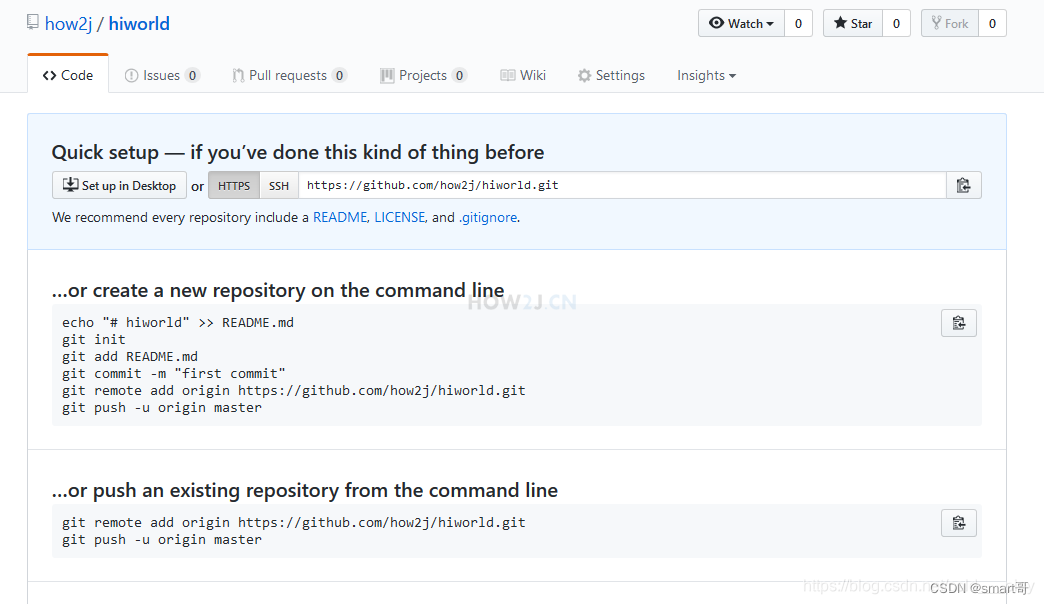The image size is (1044, 604).
Task: Click the 'git commit -m "first commit"' line
Action: [174, 374]
